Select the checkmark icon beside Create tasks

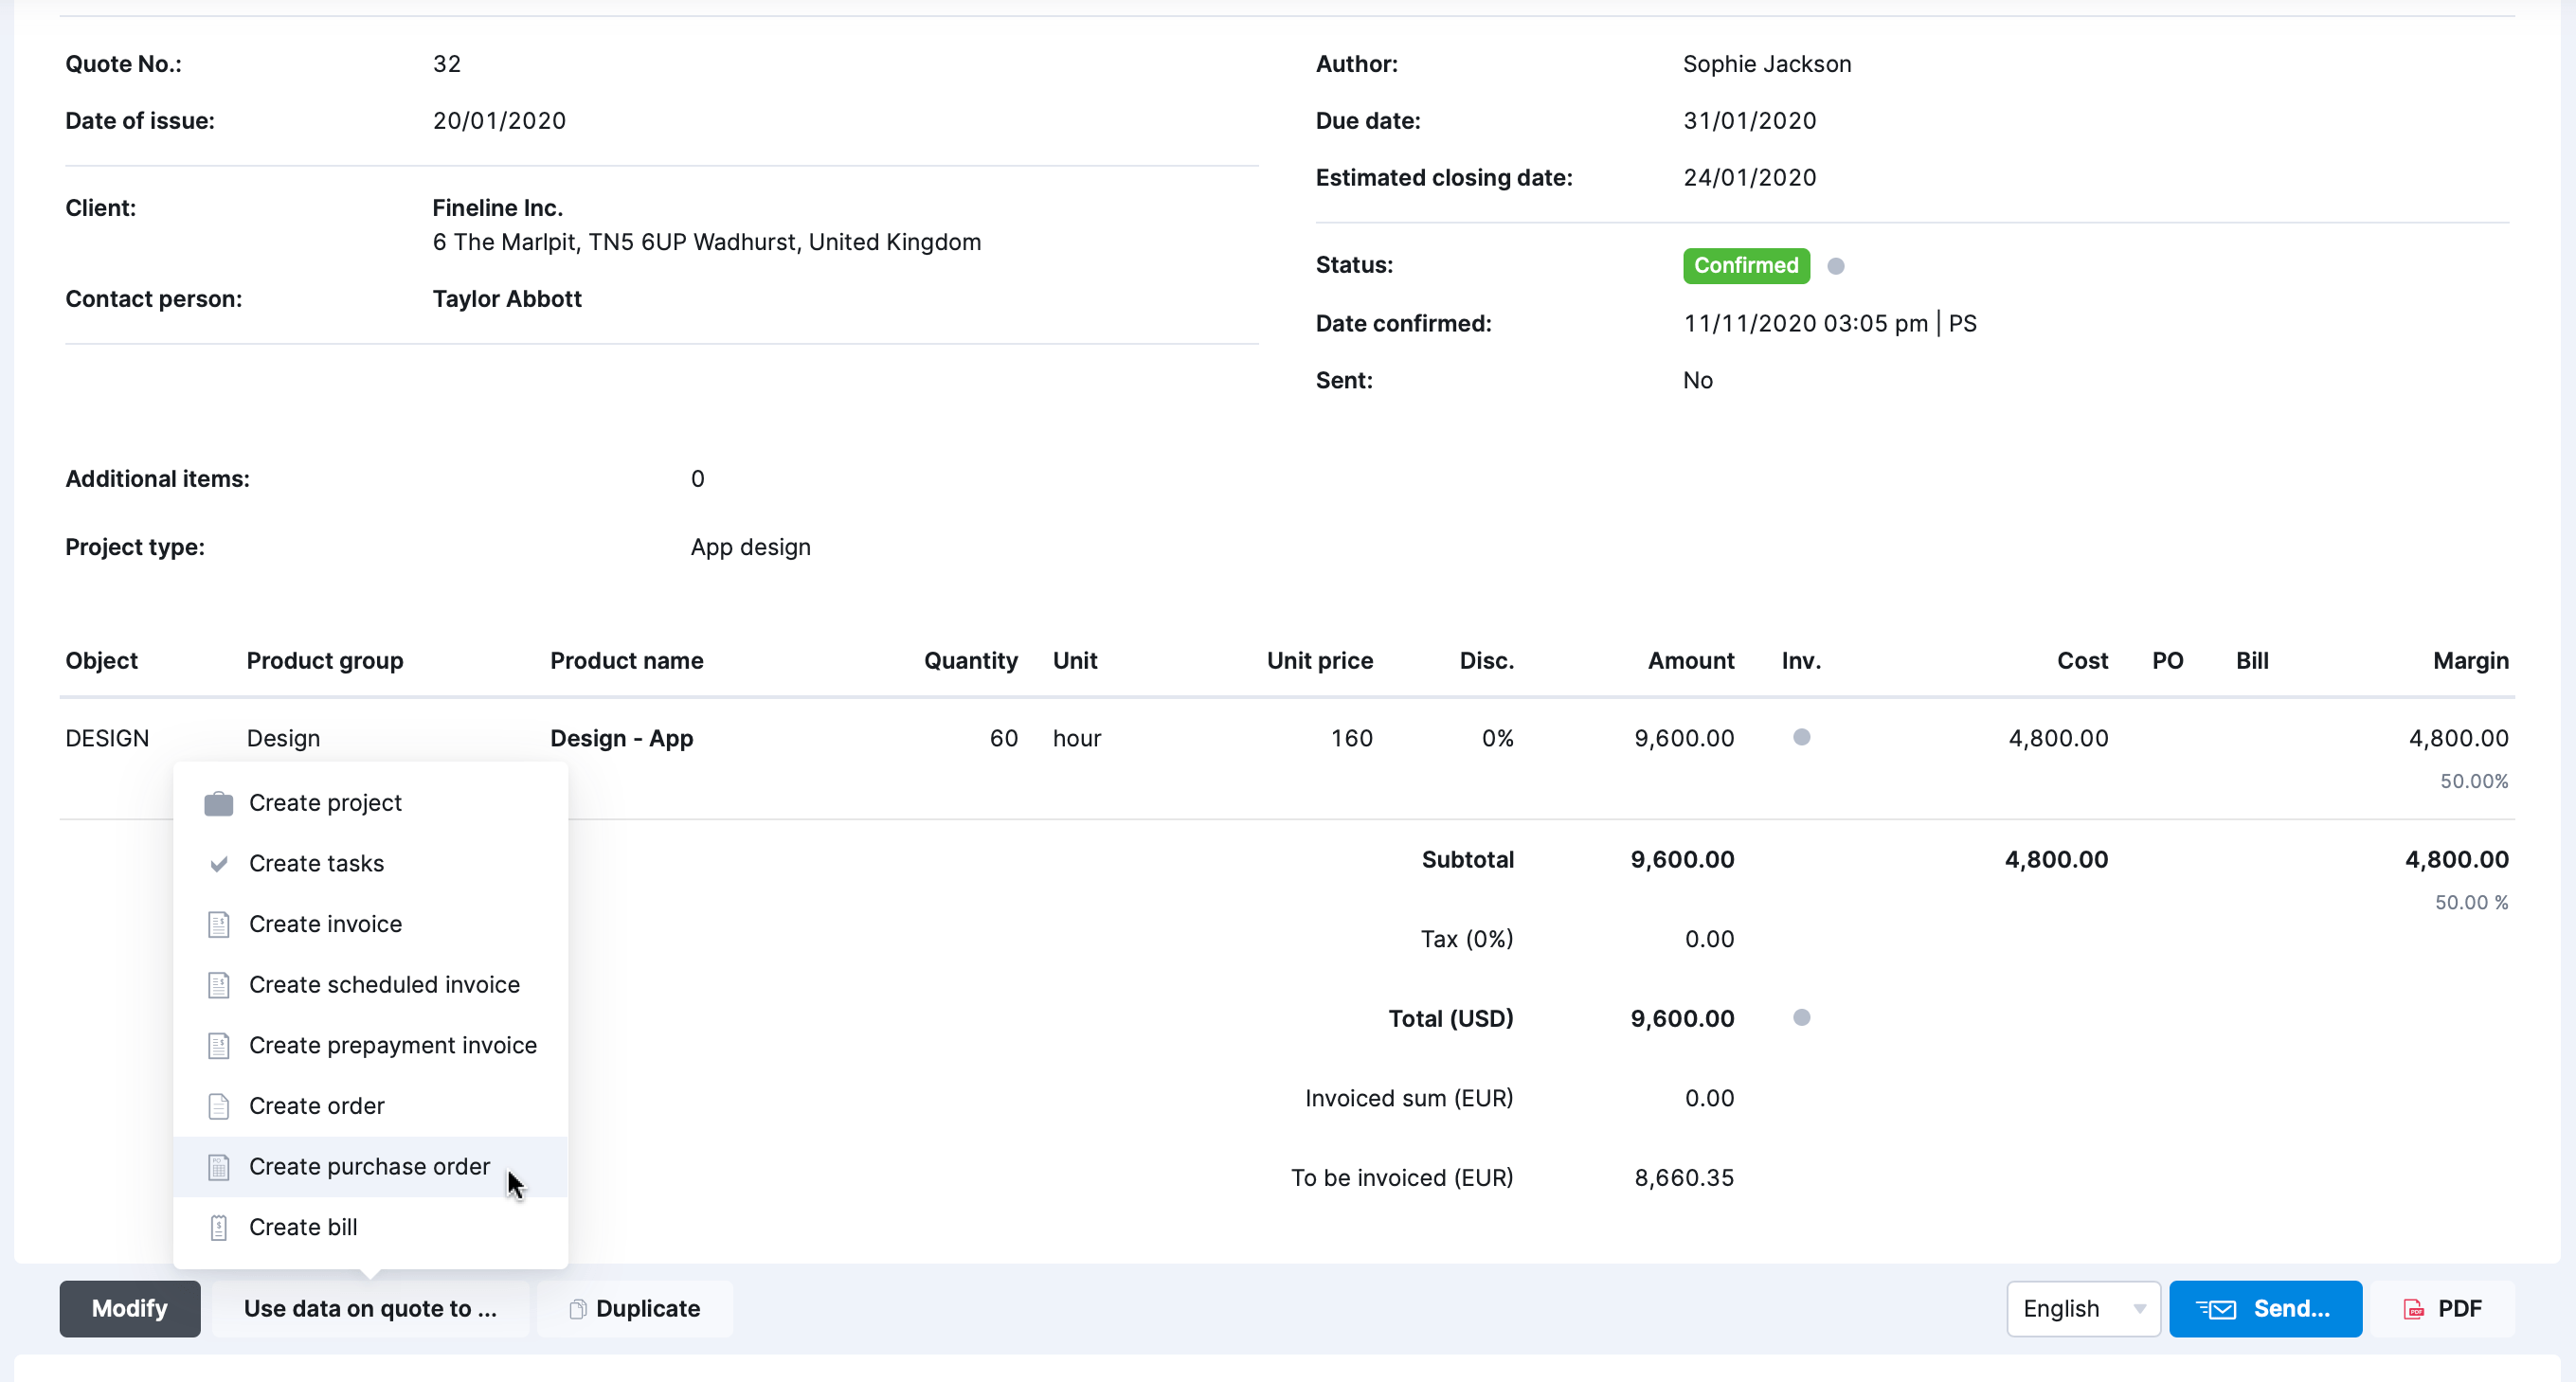click(x=219, y=863)
